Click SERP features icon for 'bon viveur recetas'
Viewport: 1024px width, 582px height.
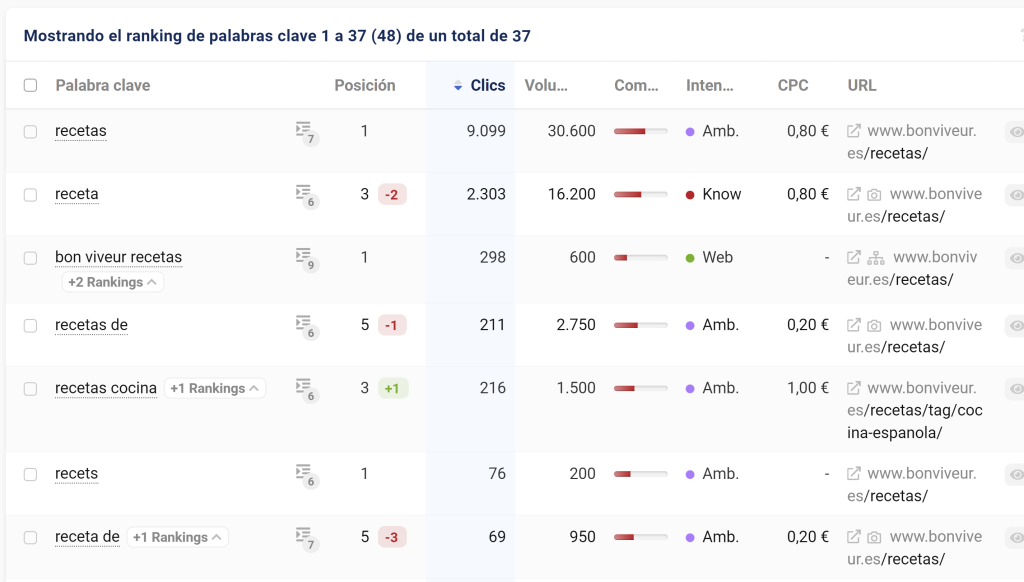click(x=305, y=258)
